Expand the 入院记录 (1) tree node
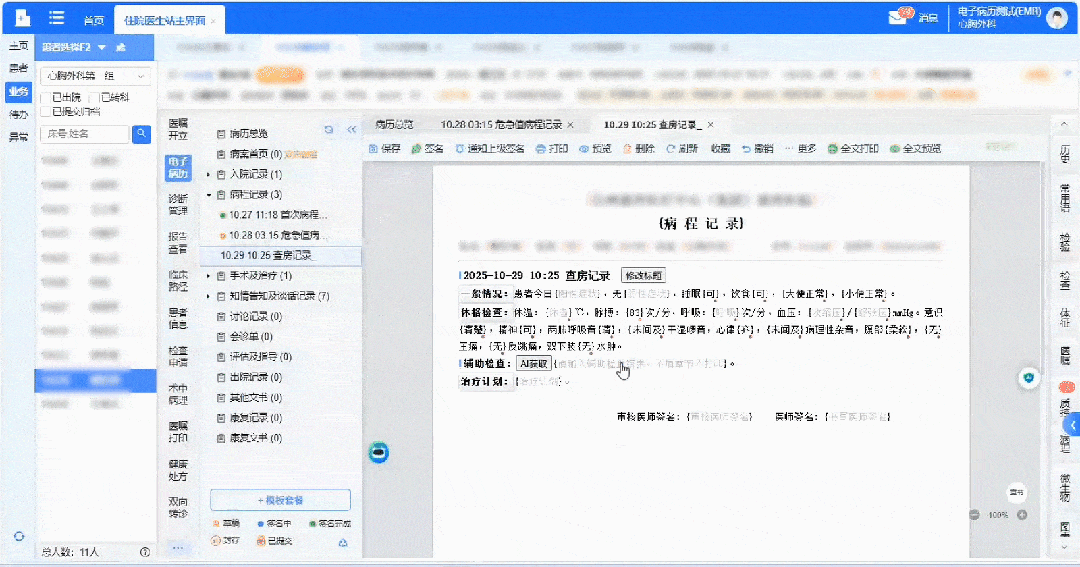 [x=209, y=174]
